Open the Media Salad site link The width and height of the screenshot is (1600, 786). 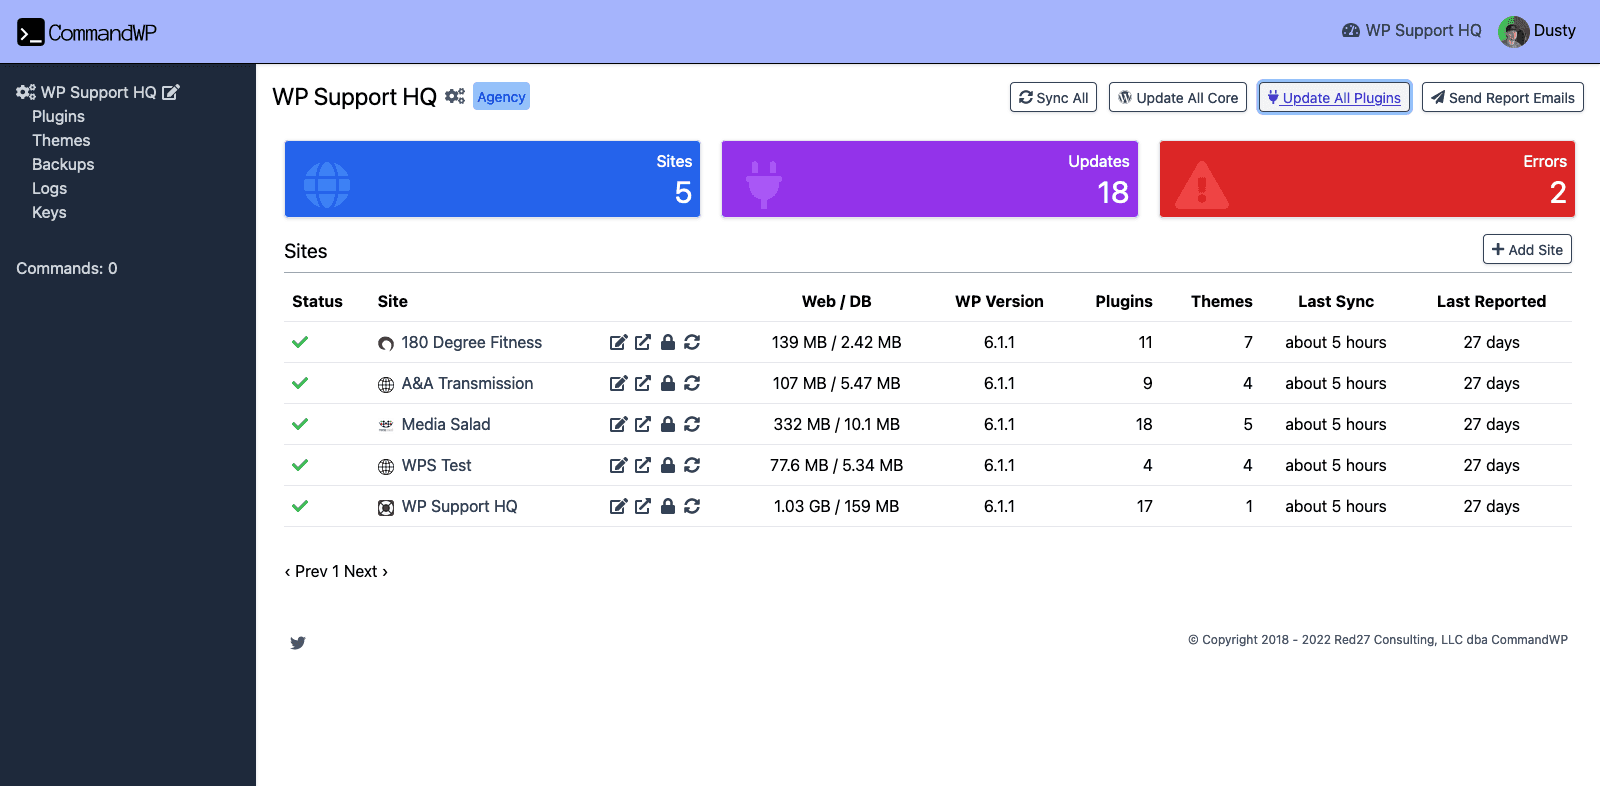pos(445,424)
